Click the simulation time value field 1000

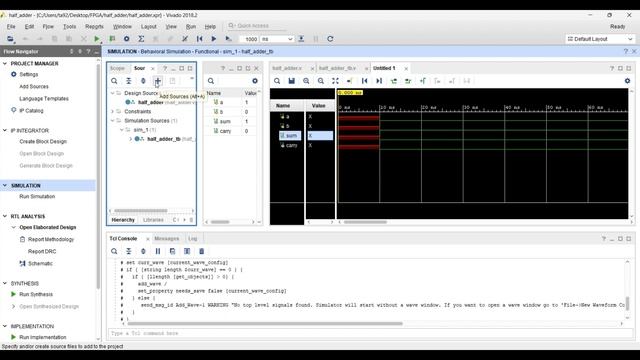249,39
